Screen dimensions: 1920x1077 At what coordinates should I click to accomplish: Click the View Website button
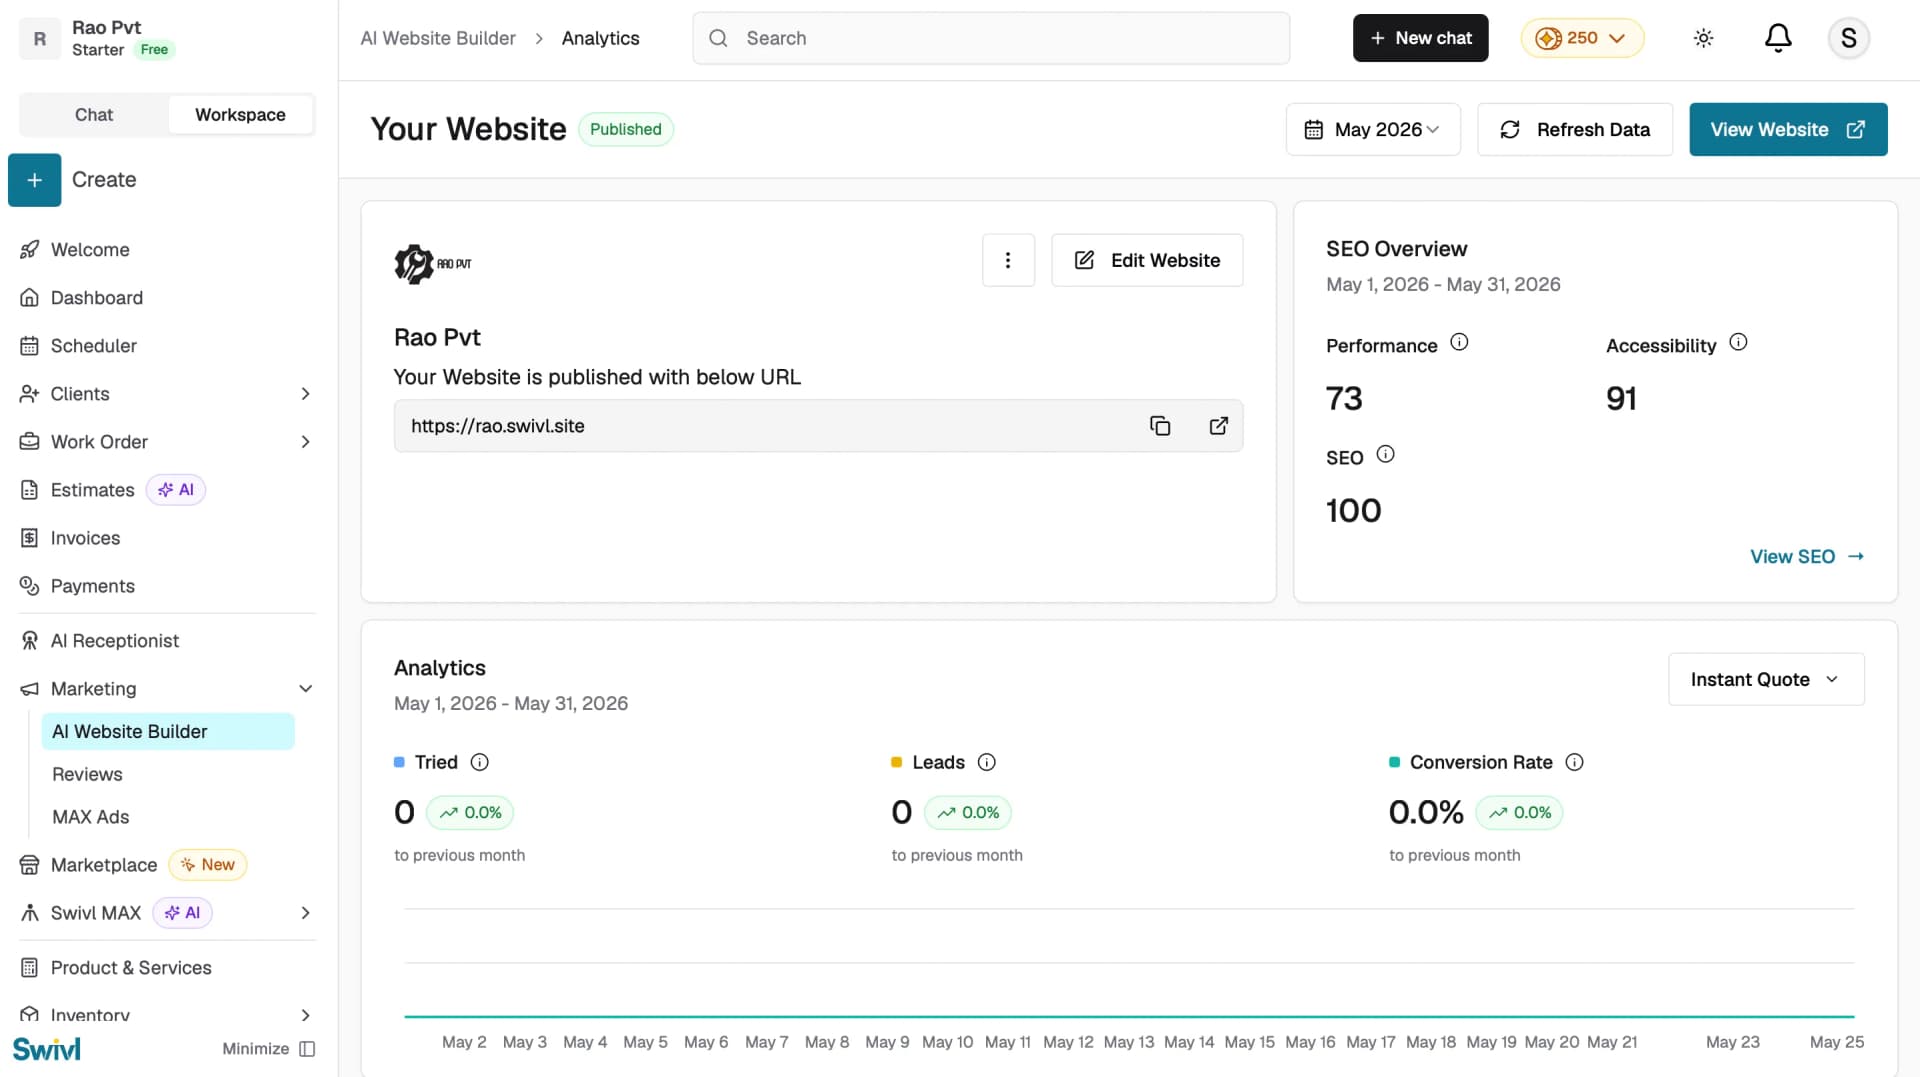[1788, 130]
